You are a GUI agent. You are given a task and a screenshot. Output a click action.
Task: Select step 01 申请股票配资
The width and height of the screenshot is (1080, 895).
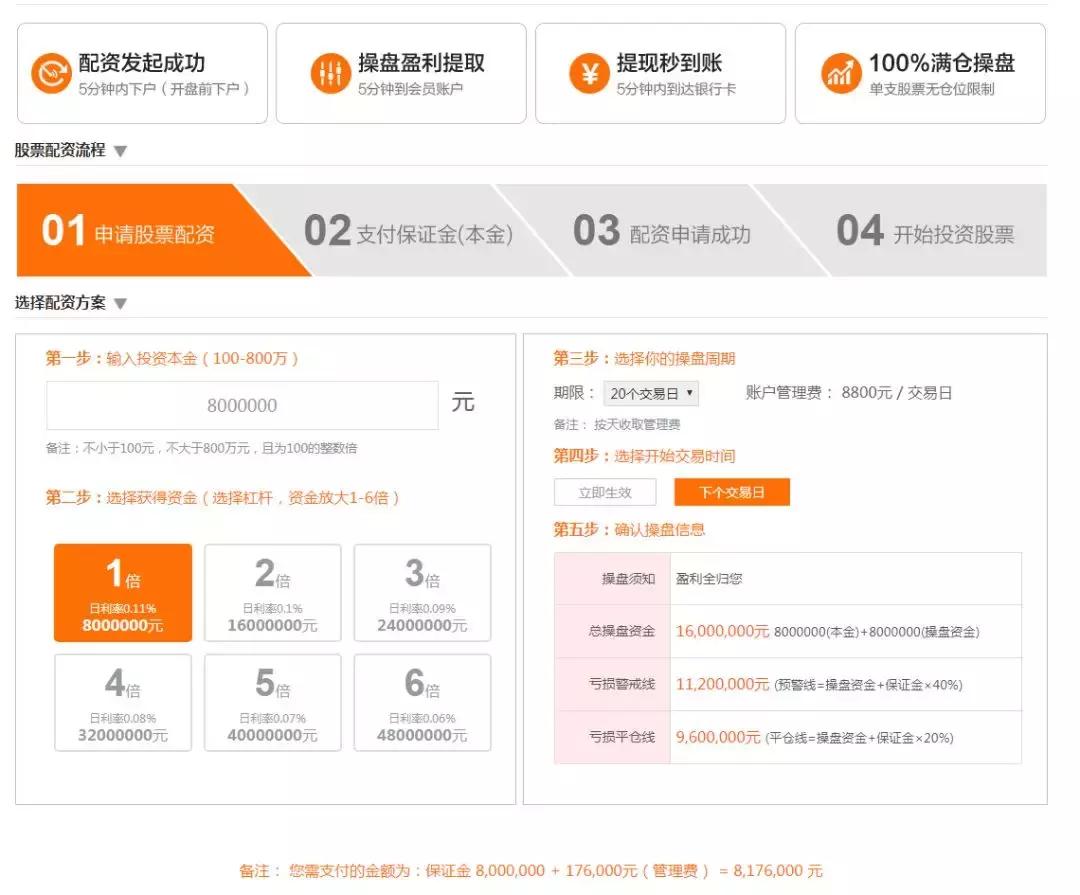[x=130, y=231]
